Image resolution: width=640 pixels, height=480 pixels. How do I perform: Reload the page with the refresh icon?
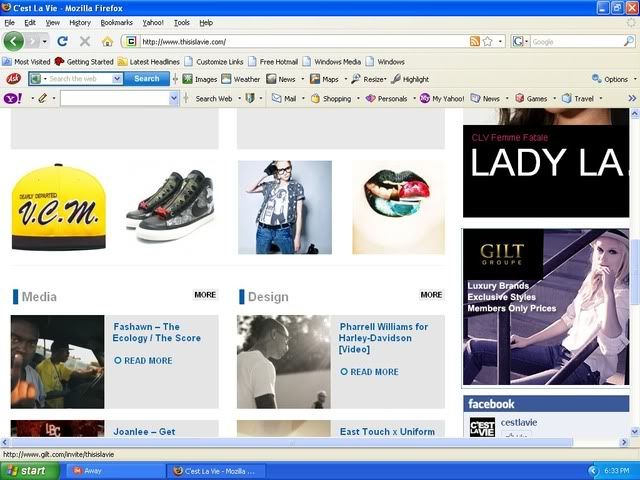[62, 41]
